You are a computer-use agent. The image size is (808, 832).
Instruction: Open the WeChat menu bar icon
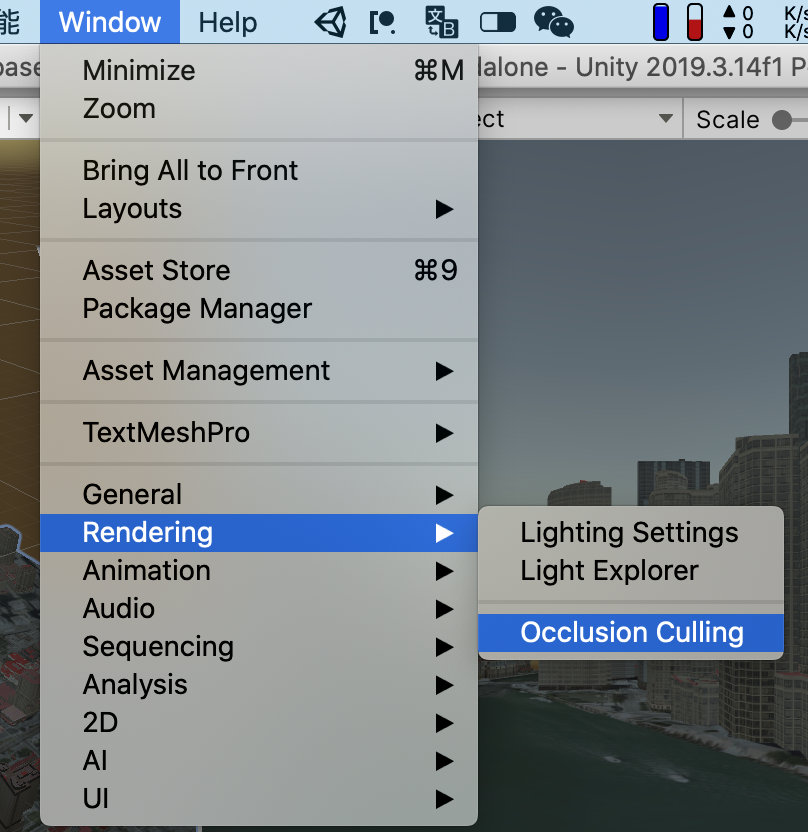(x=553, y=22)
